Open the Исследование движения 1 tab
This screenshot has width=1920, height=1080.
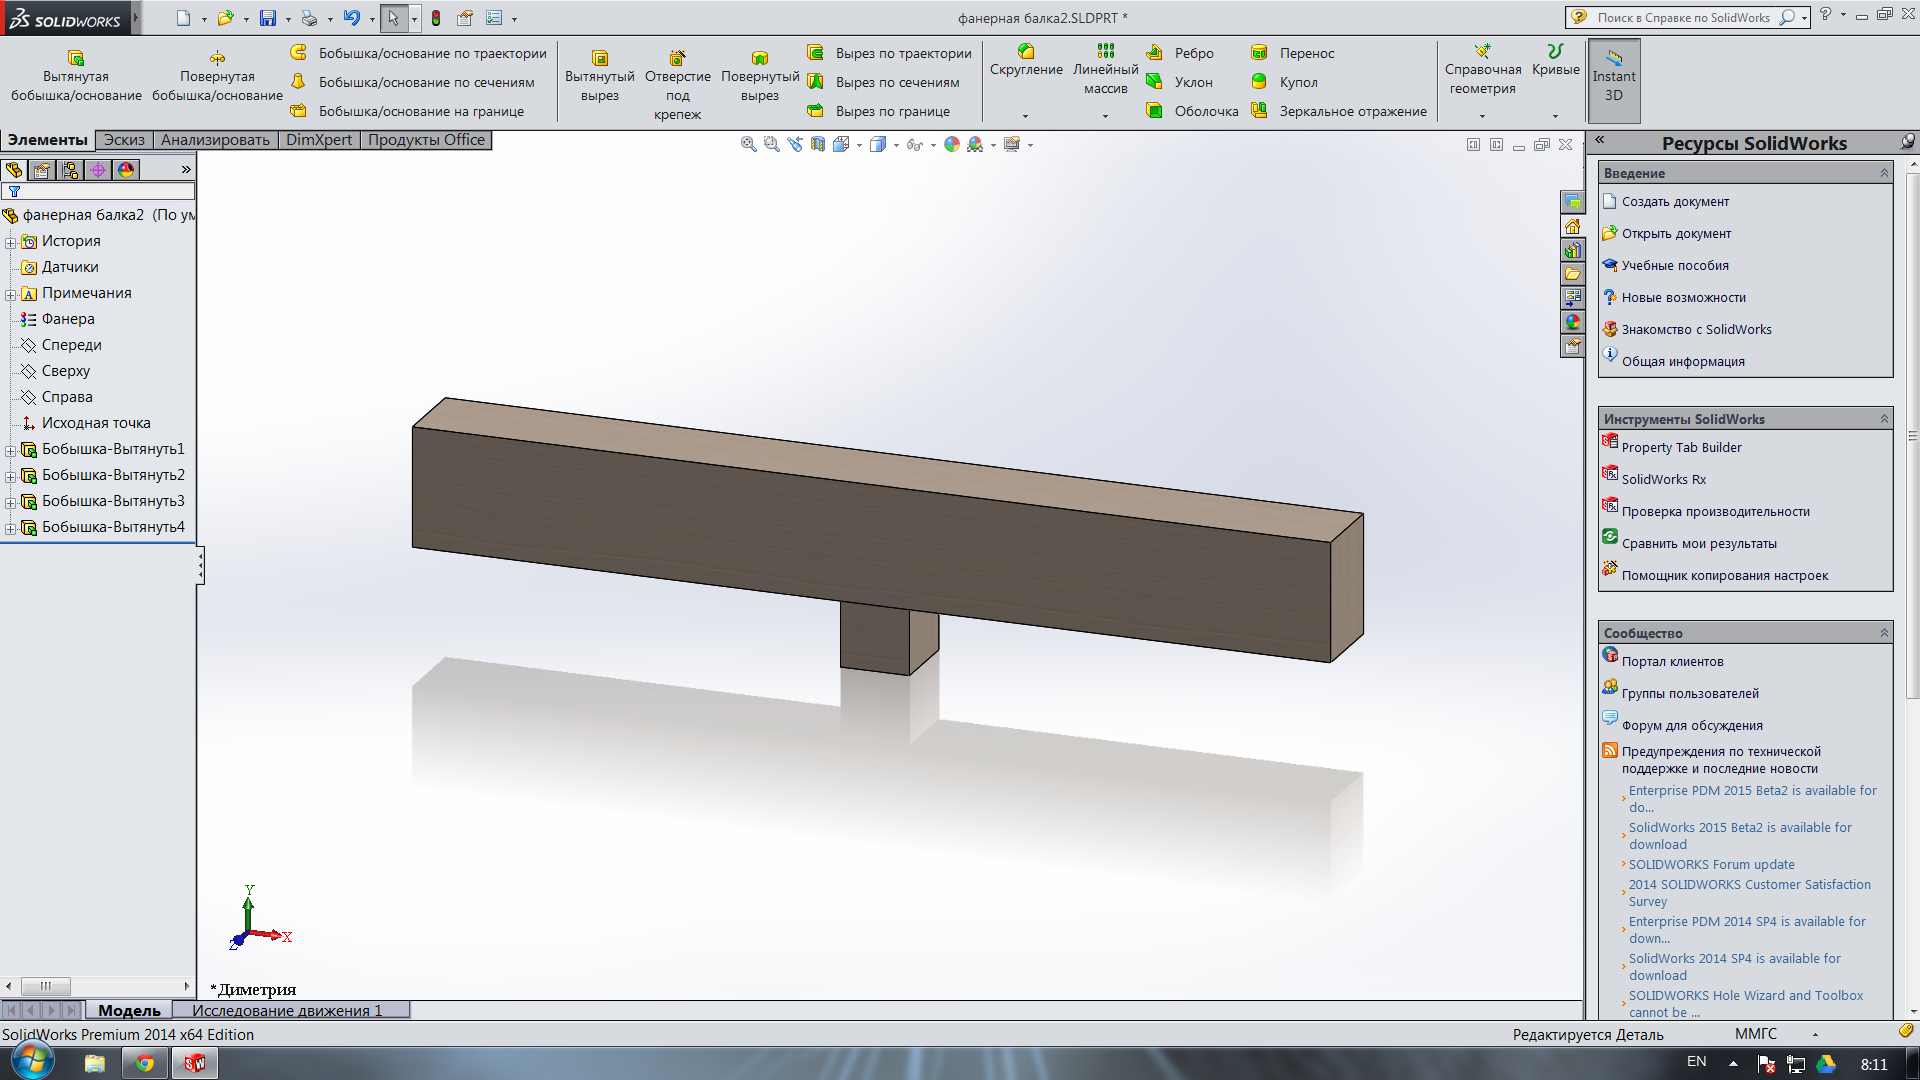click(287, 1010)
